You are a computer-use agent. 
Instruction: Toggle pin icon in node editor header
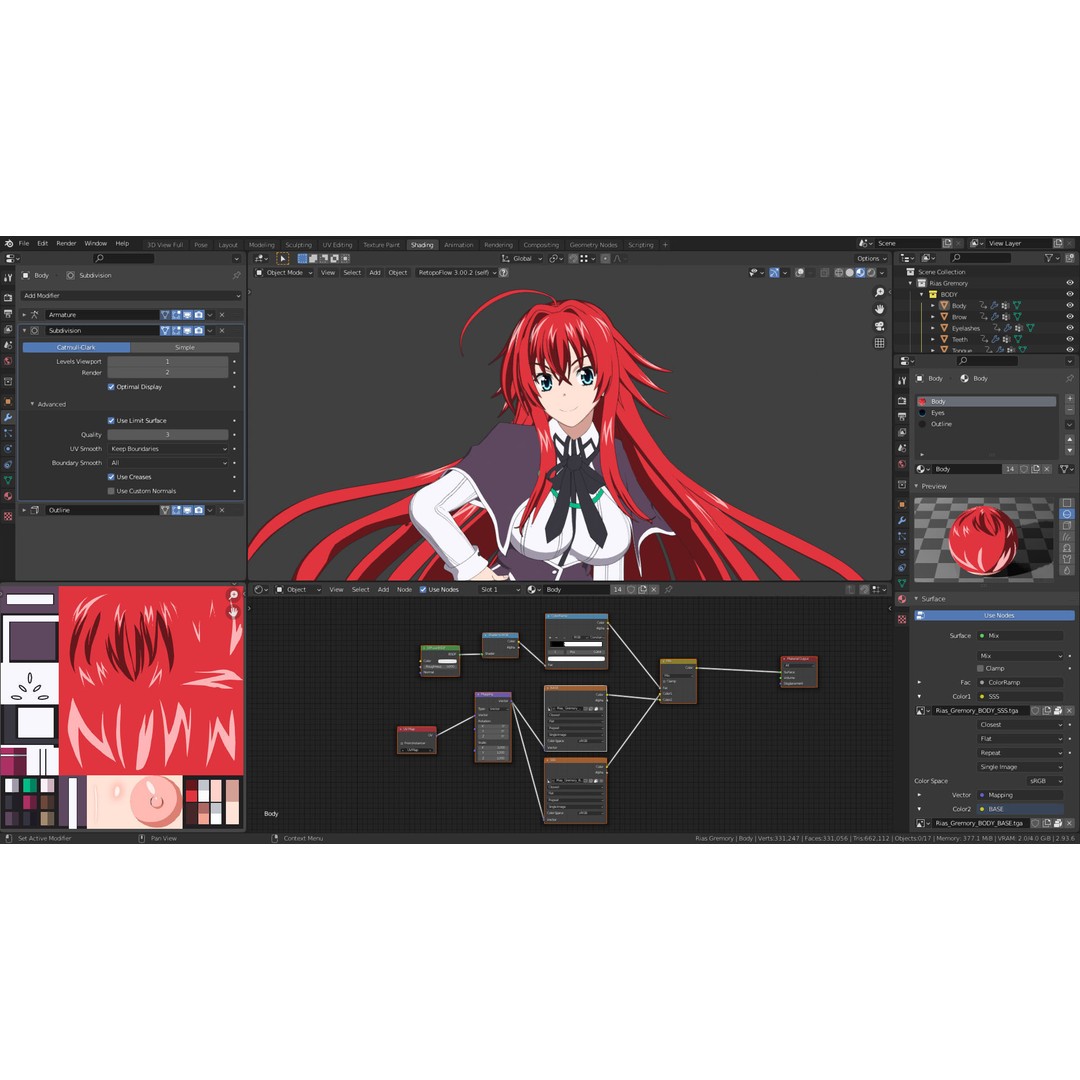click(668, 590)
